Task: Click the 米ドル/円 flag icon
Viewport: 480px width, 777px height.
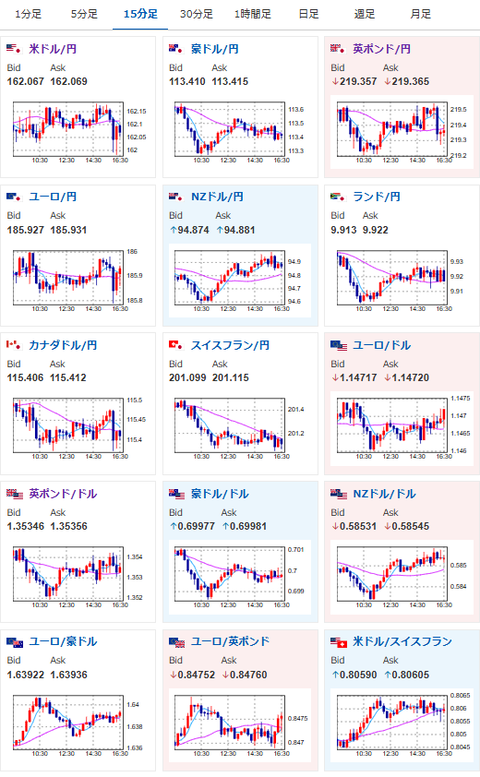Action: pyautogui.click(x=13, y=49)
